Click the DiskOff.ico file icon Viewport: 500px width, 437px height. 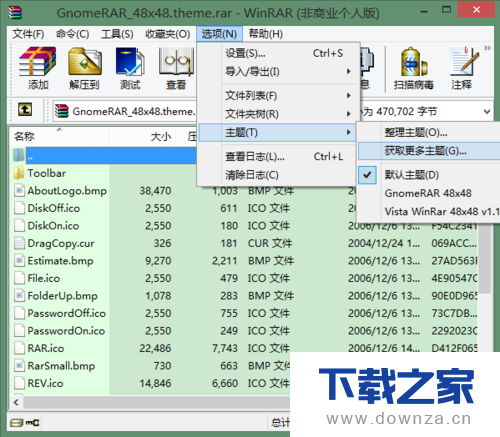[x=19, y=208]
